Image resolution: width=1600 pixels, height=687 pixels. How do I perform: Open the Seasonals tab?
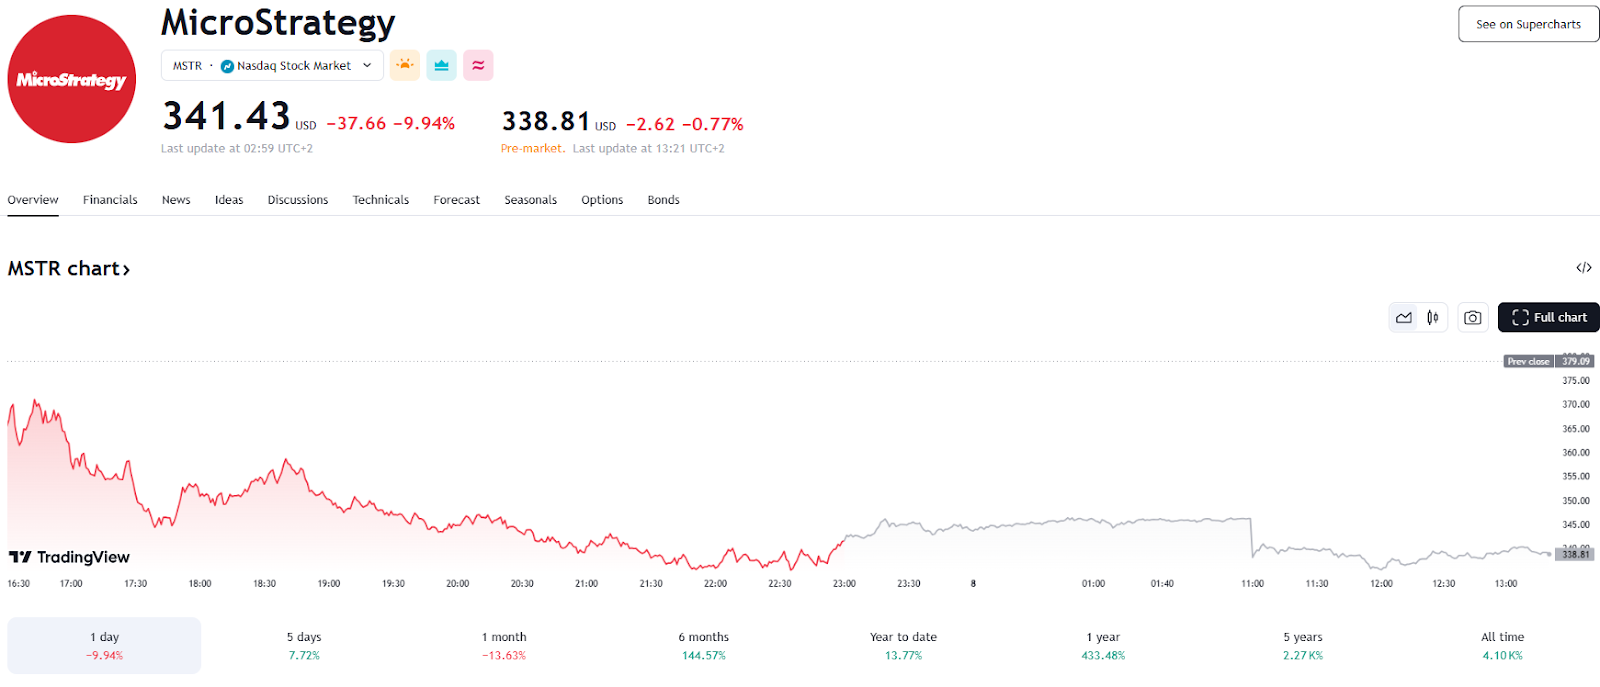531,200
